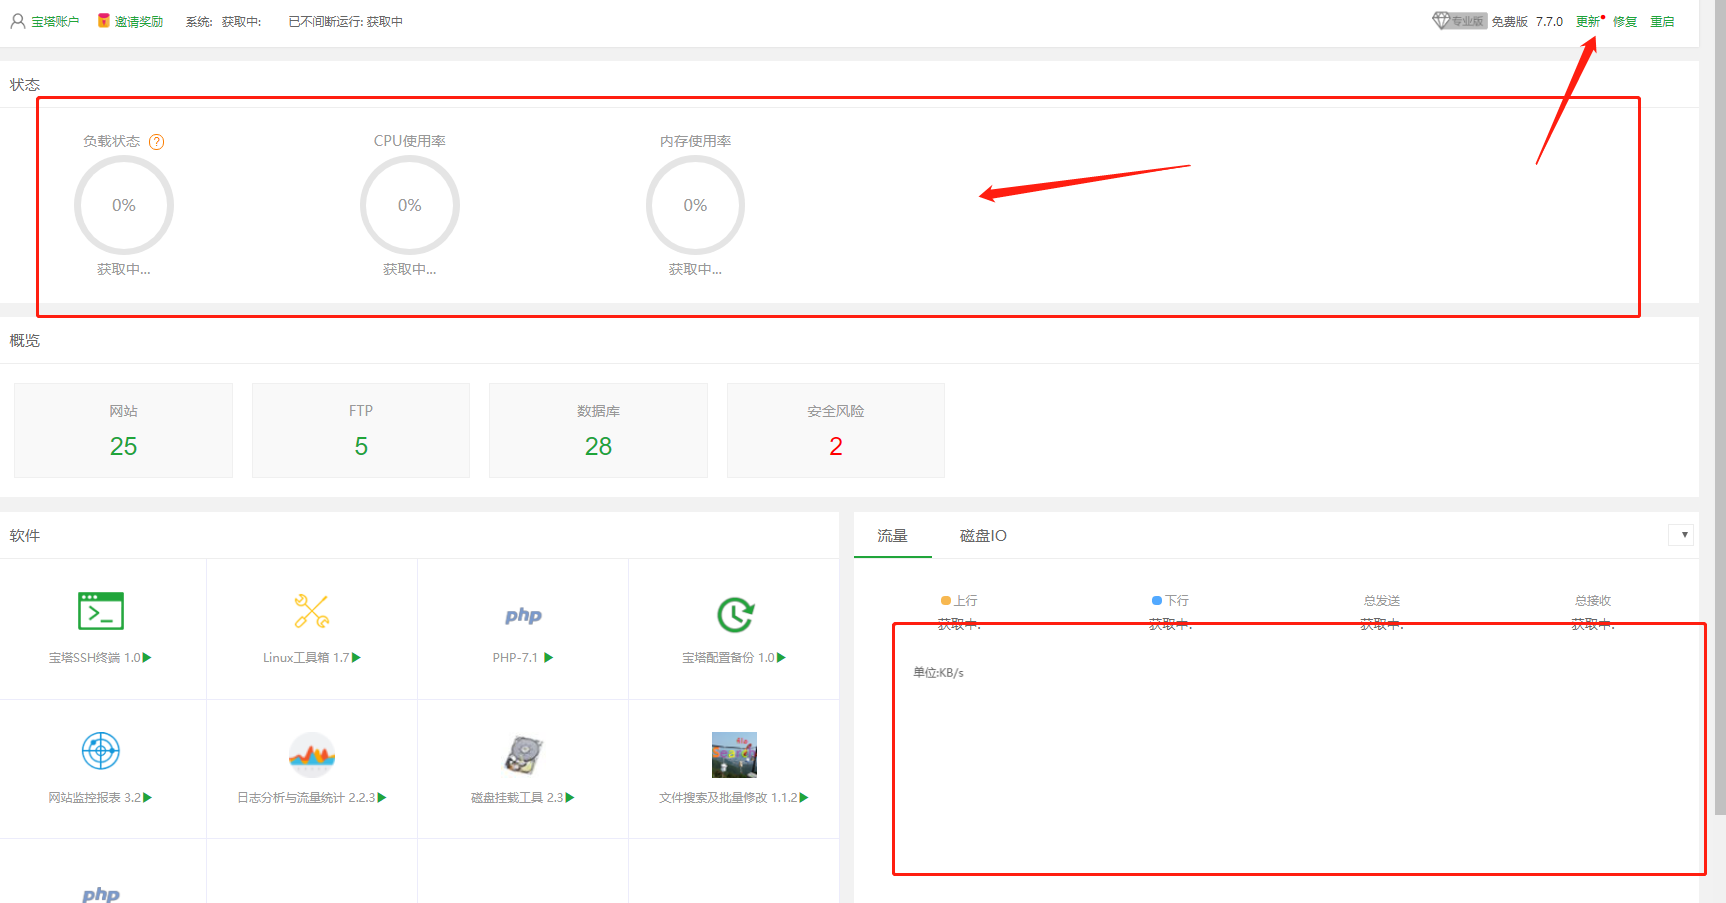
Task: Open the 宝塔SSH终端 terminal icon
Action: 101,611
